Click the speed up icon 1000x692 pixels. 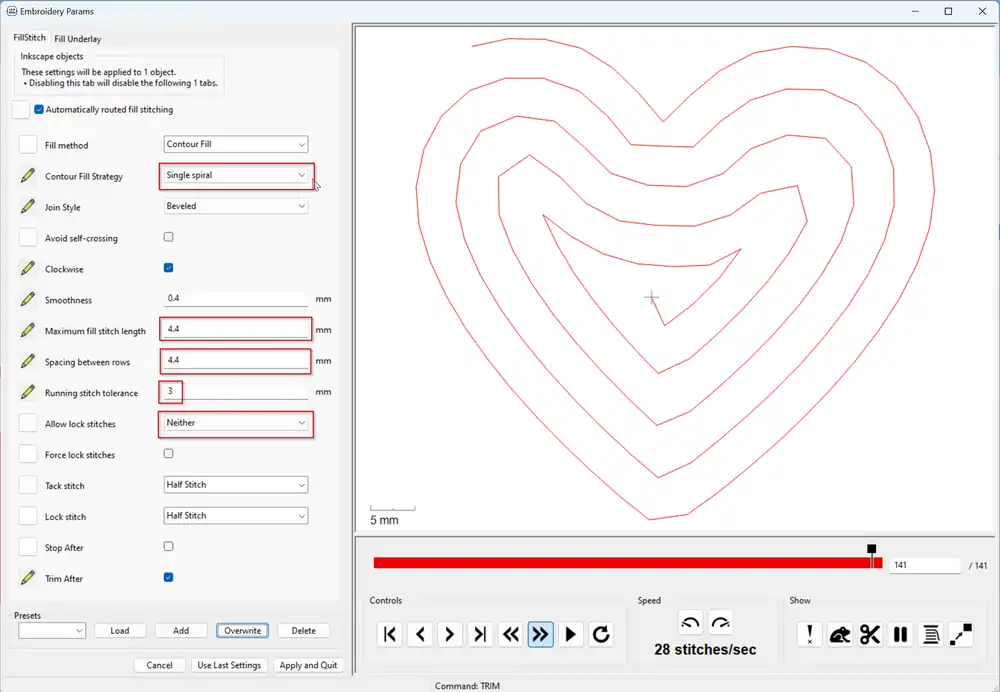tap(721, 623)
